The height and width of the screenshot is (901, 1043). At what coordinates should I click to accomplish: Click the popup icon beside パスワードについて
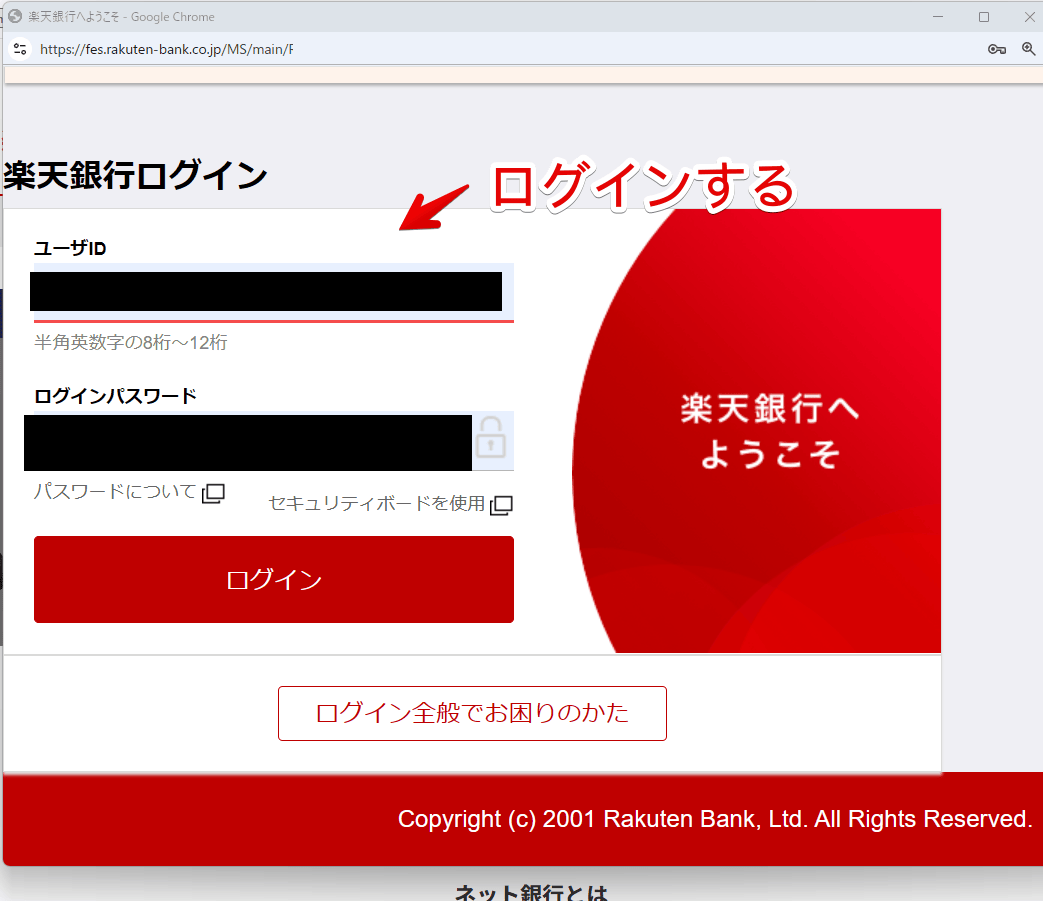tap(213, 493)
